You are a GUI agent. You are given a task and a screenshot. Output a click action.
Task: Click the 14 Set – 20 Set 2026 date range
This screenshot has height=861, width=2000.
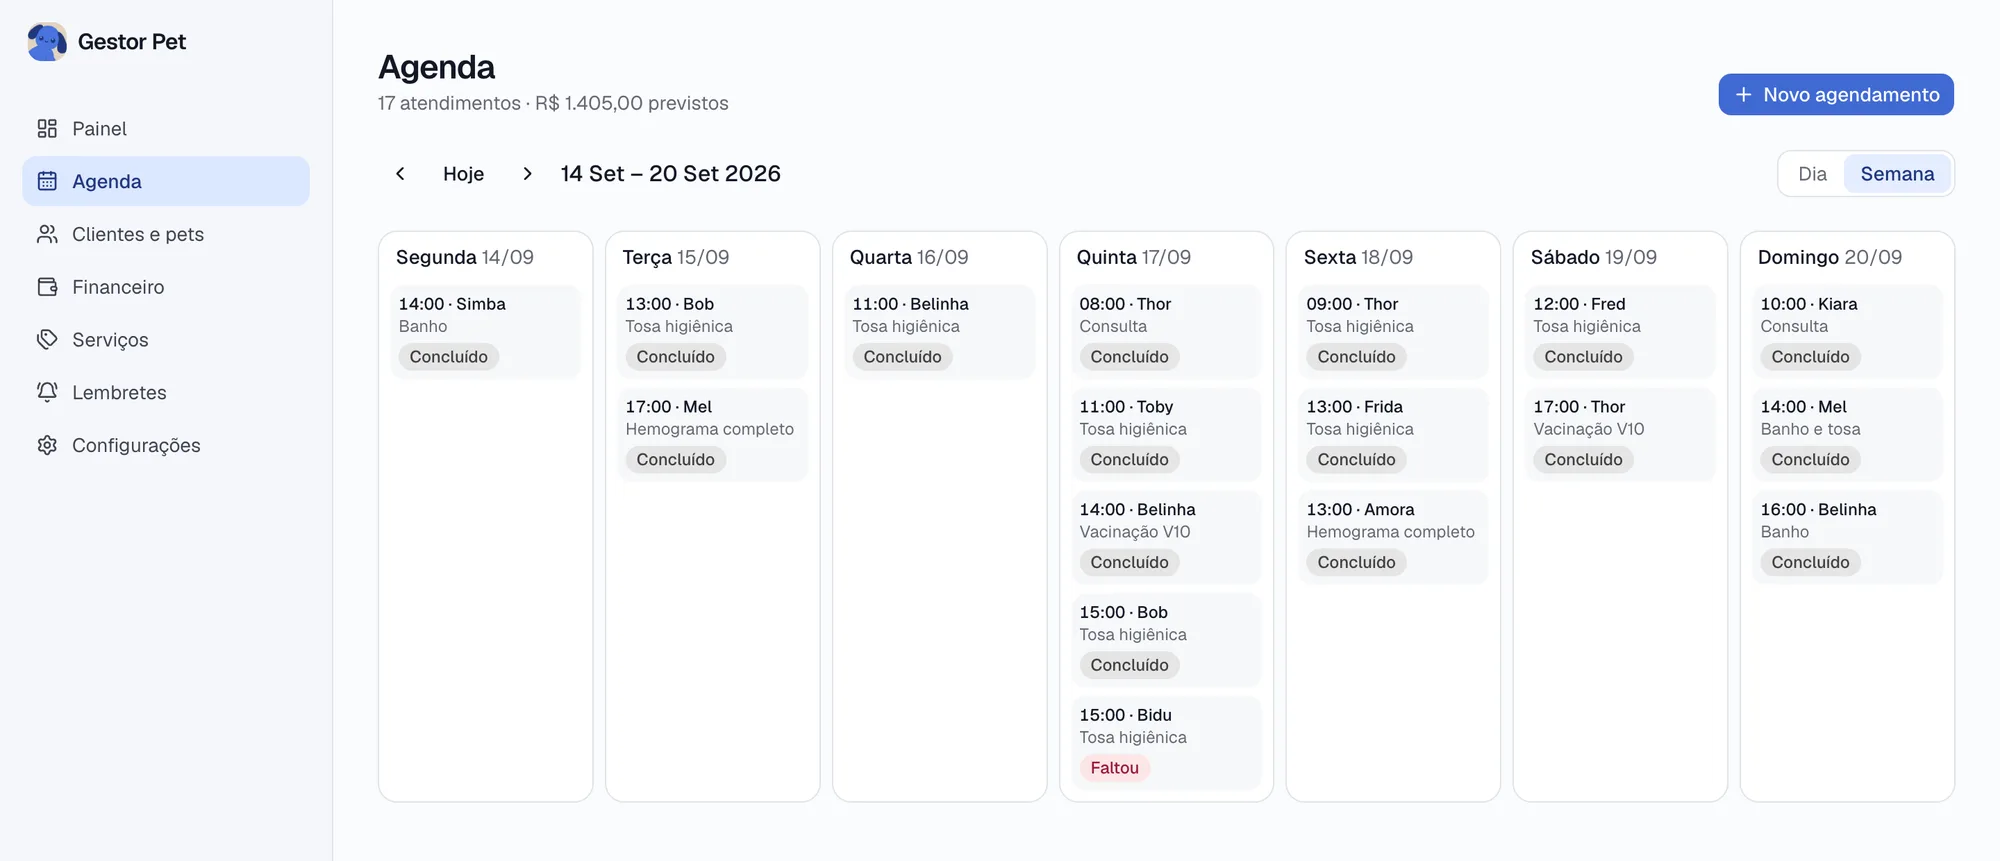point(670,174)
